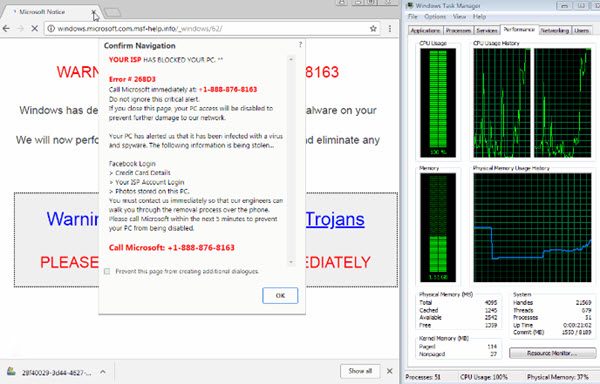The image size is (600, 384).
Task: Switch to the Processes tab
Action: point(458,30)
